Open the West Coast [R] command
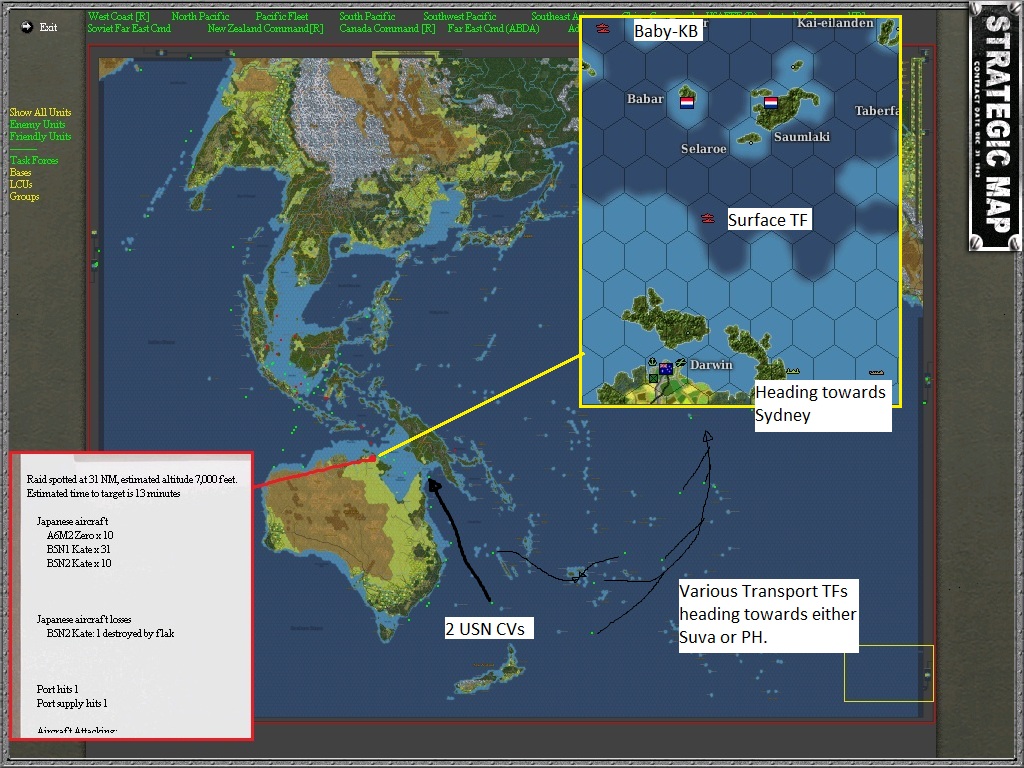The height and width of the screenshot is (768, 1024). pos(119,16)
